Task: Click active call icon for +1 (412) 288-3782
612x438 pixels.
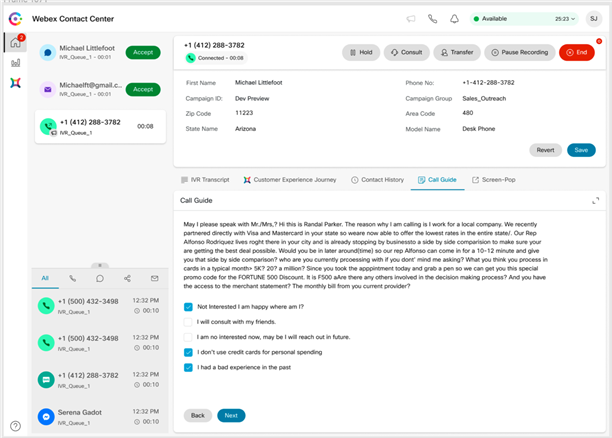Action: [48, 126]
